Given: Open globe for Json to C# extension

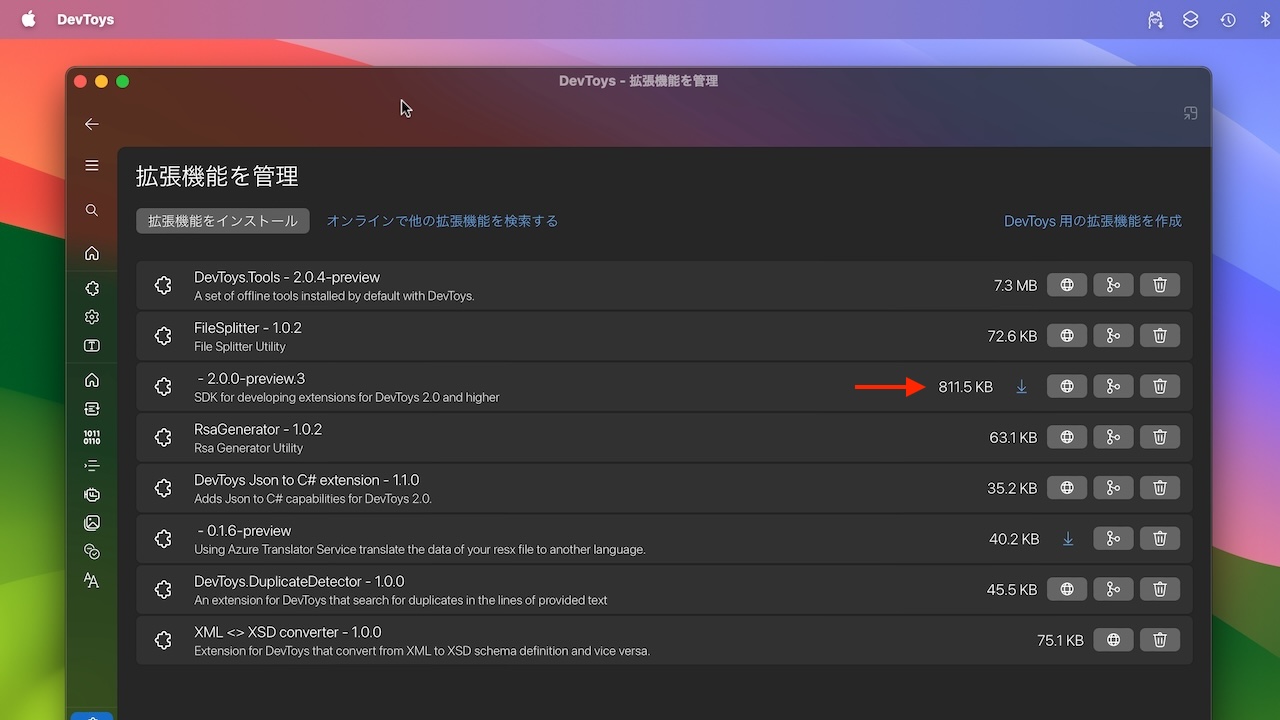Looking at the screenshot, I should point(1067,488).
